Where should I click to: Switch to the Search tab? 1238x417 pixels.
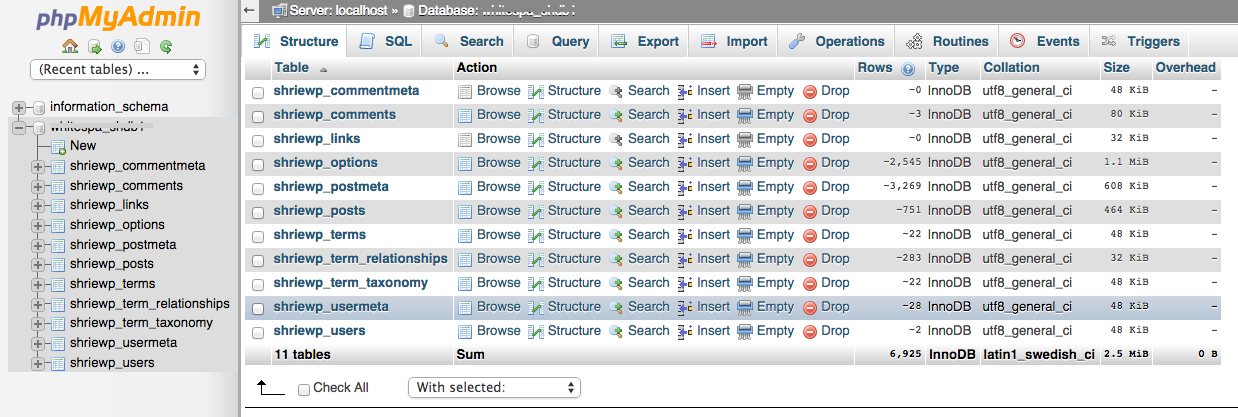coord(468,41)
